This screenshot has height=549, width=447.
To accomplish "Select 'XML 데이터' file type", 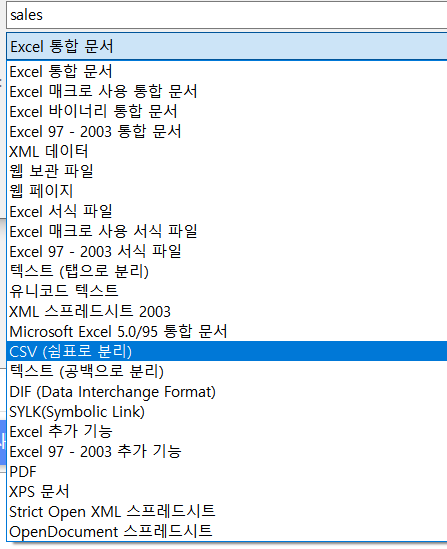I will (226, 152).
